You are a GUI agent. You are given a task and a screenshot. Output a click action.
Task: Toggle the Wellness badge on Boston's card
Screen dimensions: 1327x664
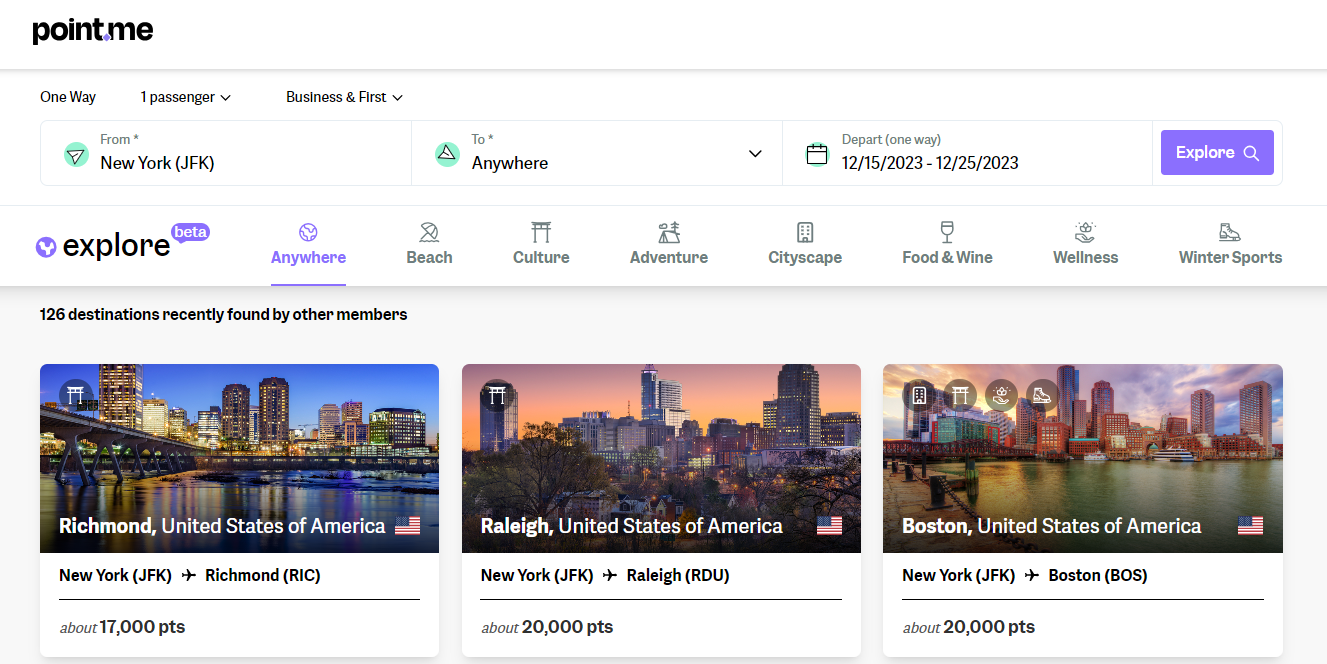(x=1001, y=395)
